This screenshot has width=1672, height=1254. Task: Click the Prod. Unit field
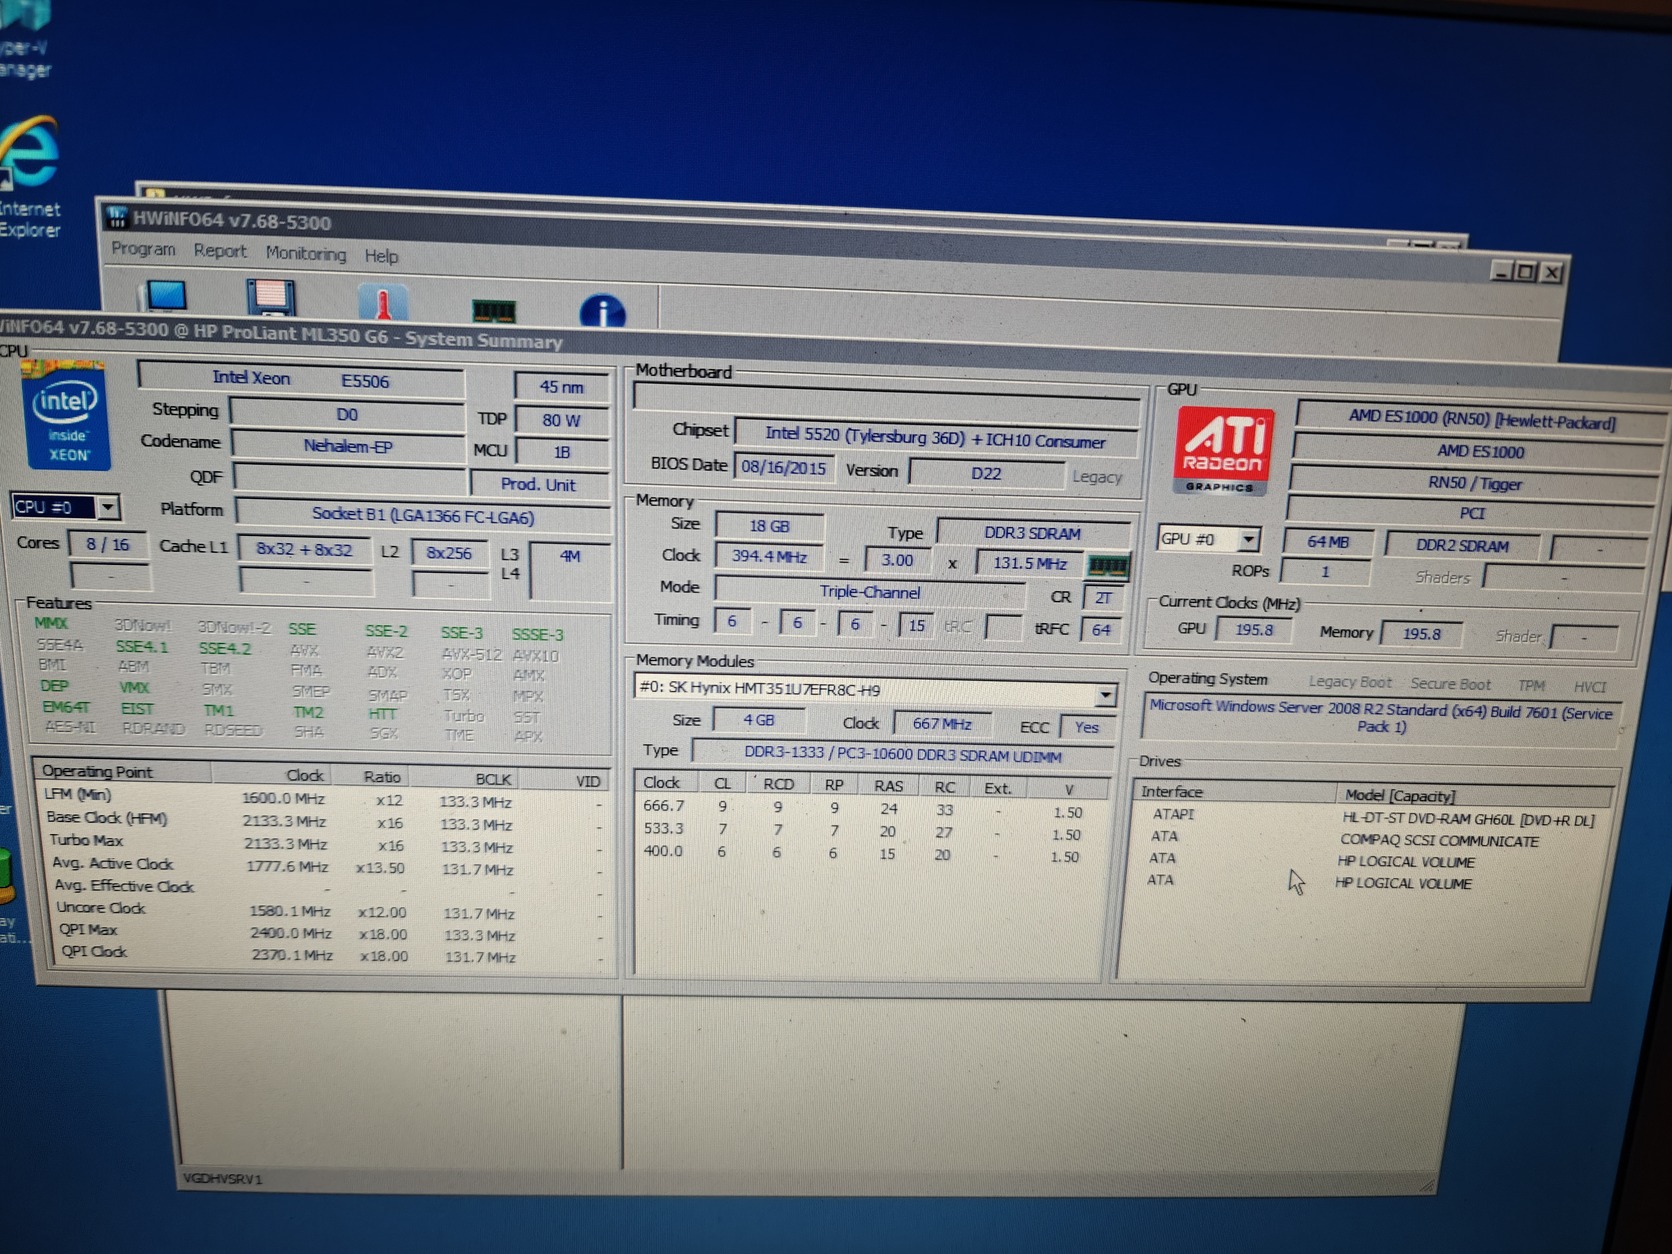tap(538, 484)
